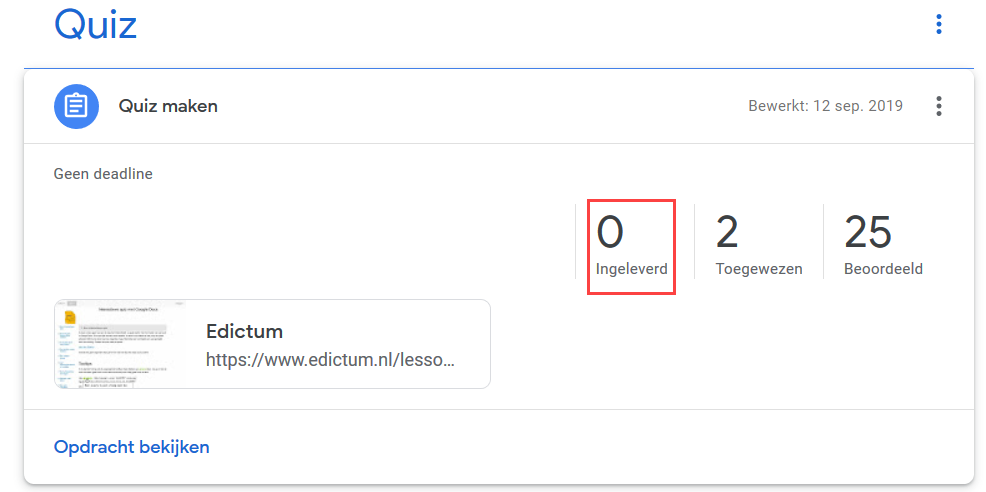The height and width of the screenshot is (492, 986).
Task: Click the number 25 above Beoordeeld
Action: click(868, 232)
